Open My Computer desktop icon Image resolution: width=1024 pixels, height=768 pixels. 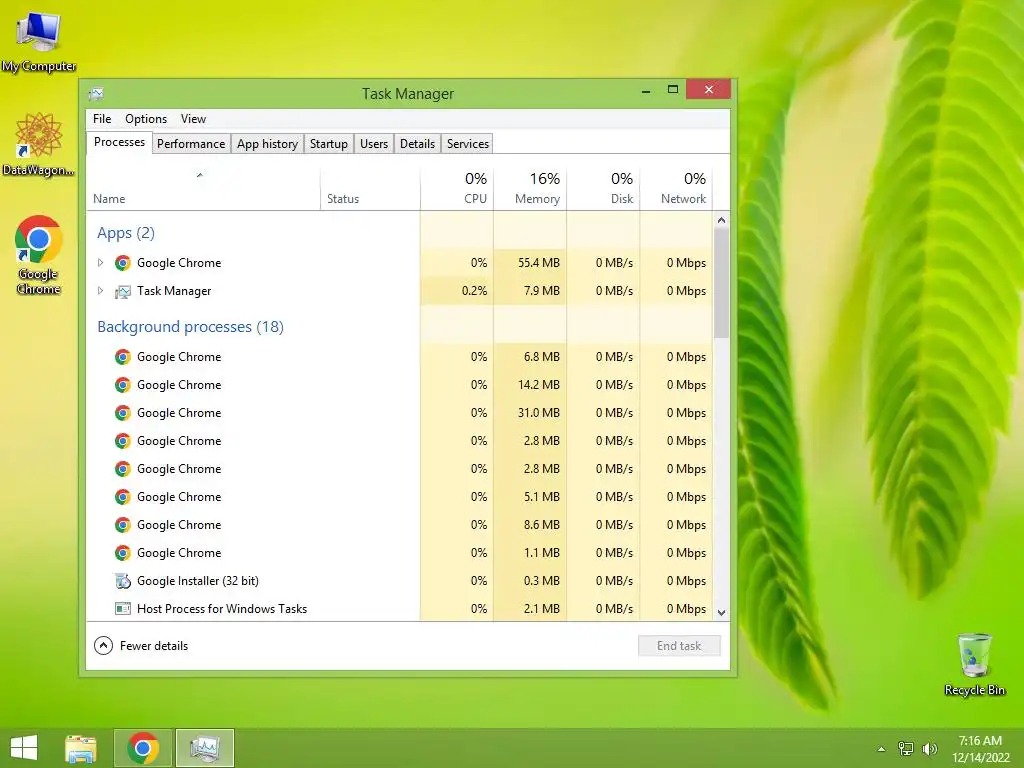click(x=39, y=41)
